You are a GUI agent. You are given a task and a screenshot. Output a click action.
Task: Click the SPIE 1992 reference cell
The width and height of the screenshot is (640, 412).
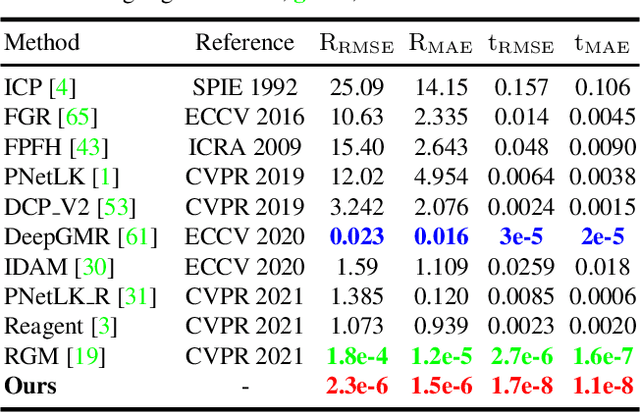245,87
